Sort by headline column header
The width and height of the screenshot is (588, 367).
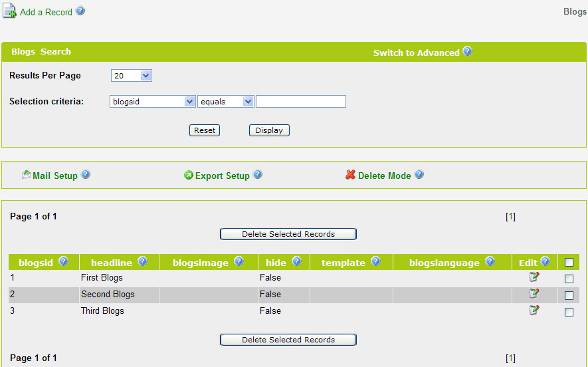(111, 263)
